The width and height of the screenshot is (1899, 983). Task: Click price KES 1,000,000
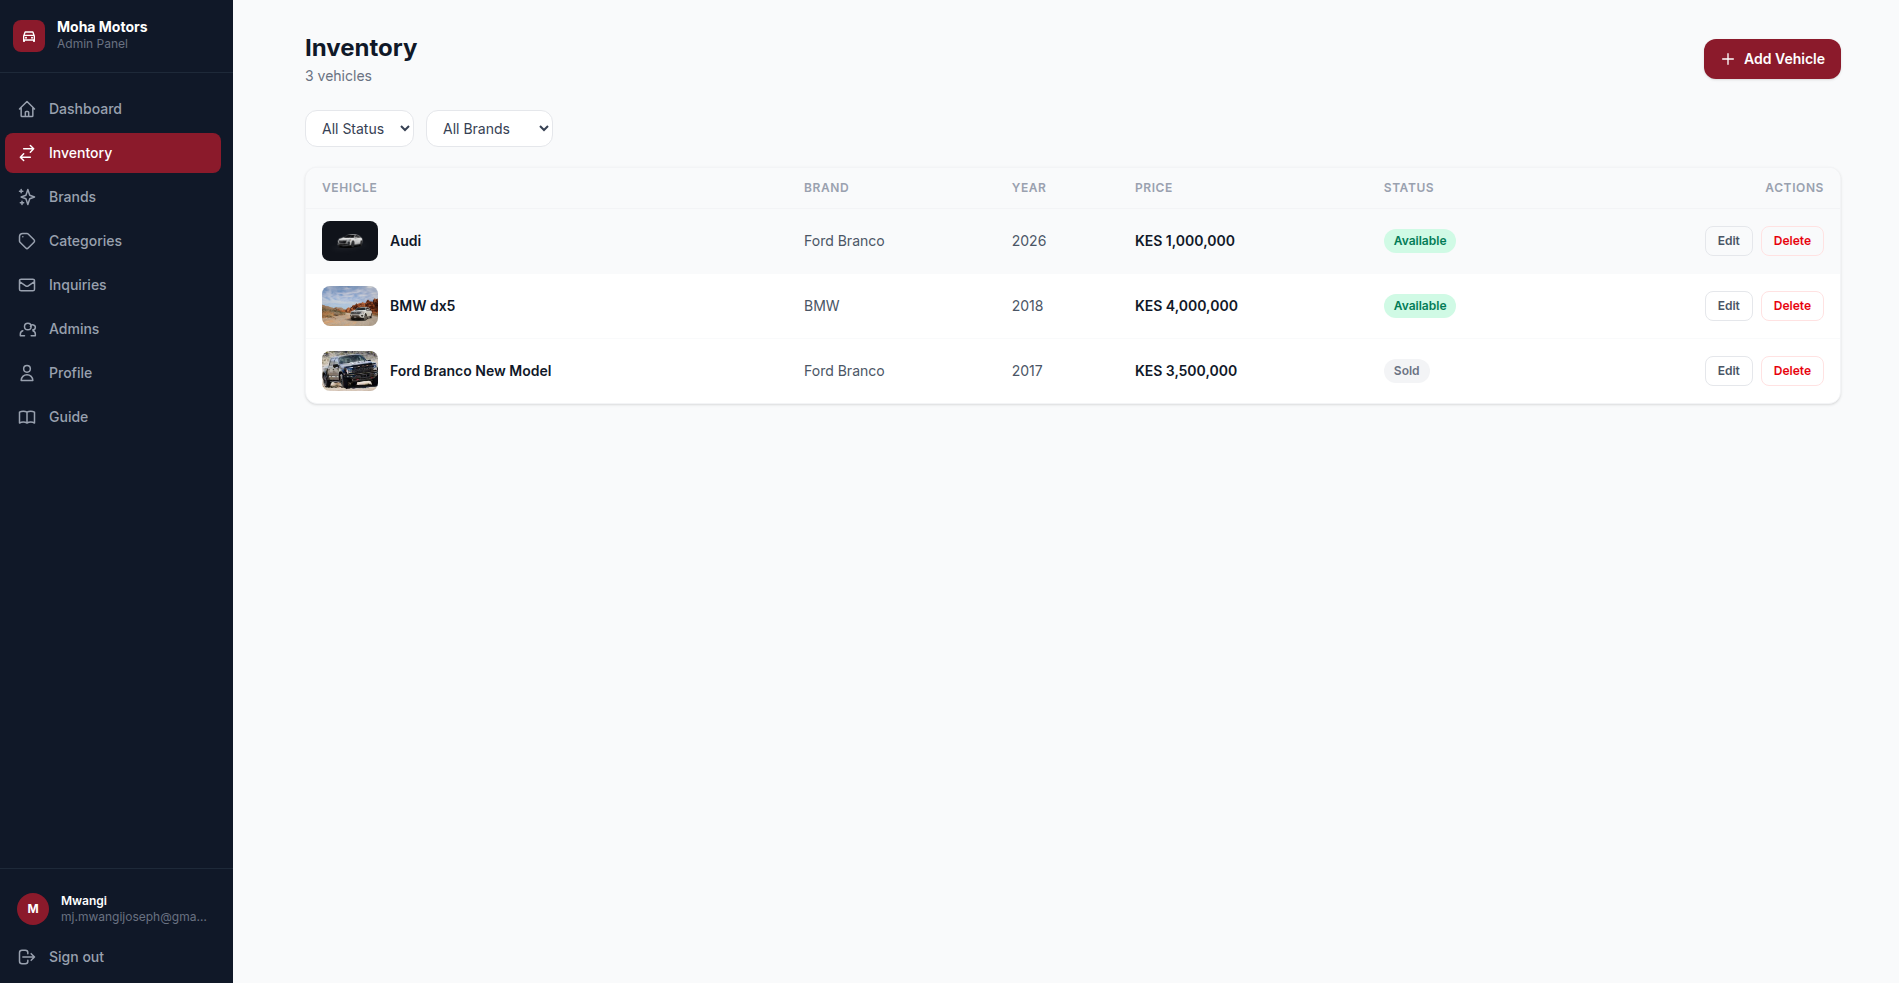click(1185, 241)
